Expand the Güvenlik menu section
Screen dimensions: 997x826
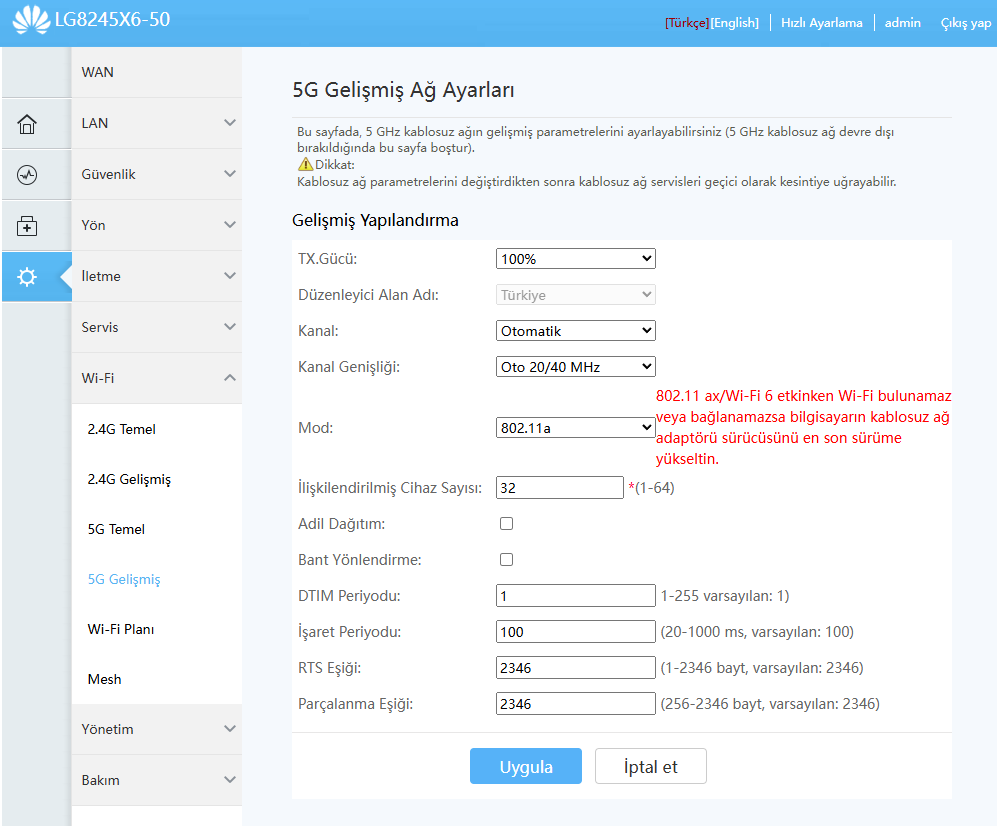coord(157,174)
